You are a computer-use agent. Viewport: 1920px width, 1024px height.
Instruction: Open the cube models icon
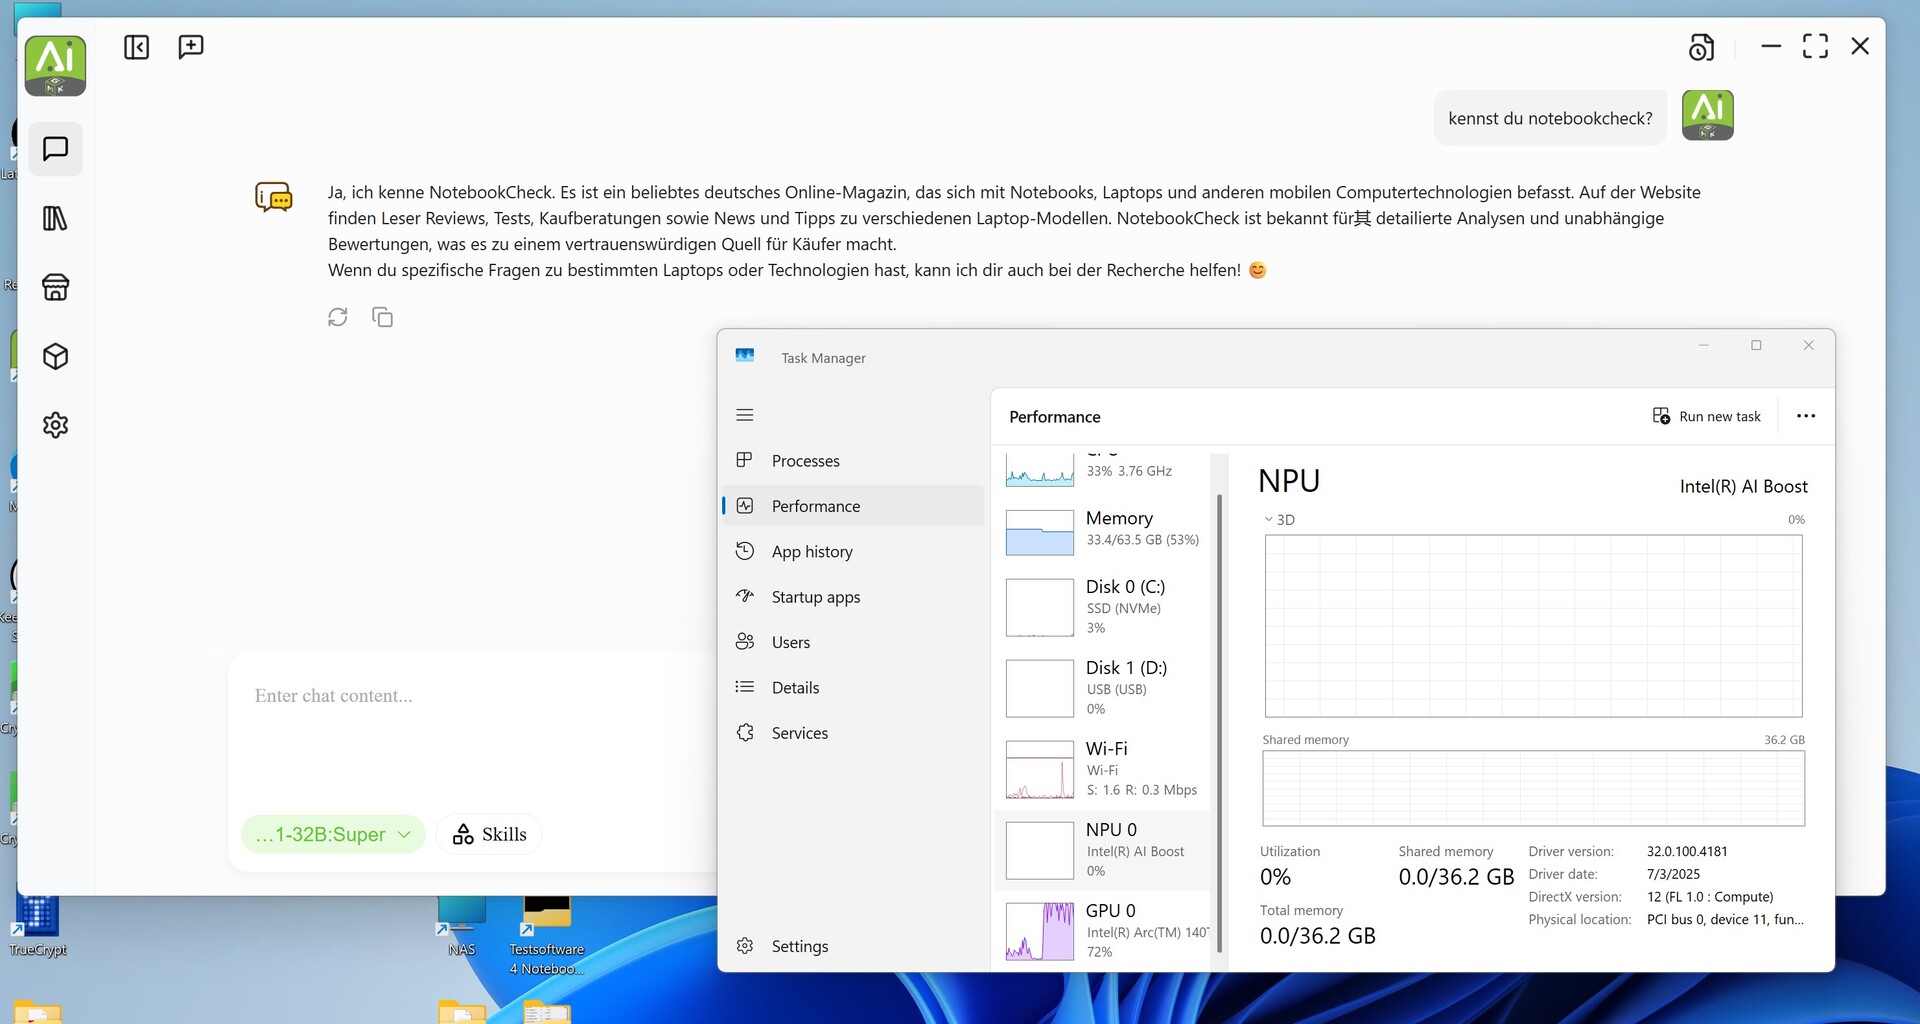(56, 356)
